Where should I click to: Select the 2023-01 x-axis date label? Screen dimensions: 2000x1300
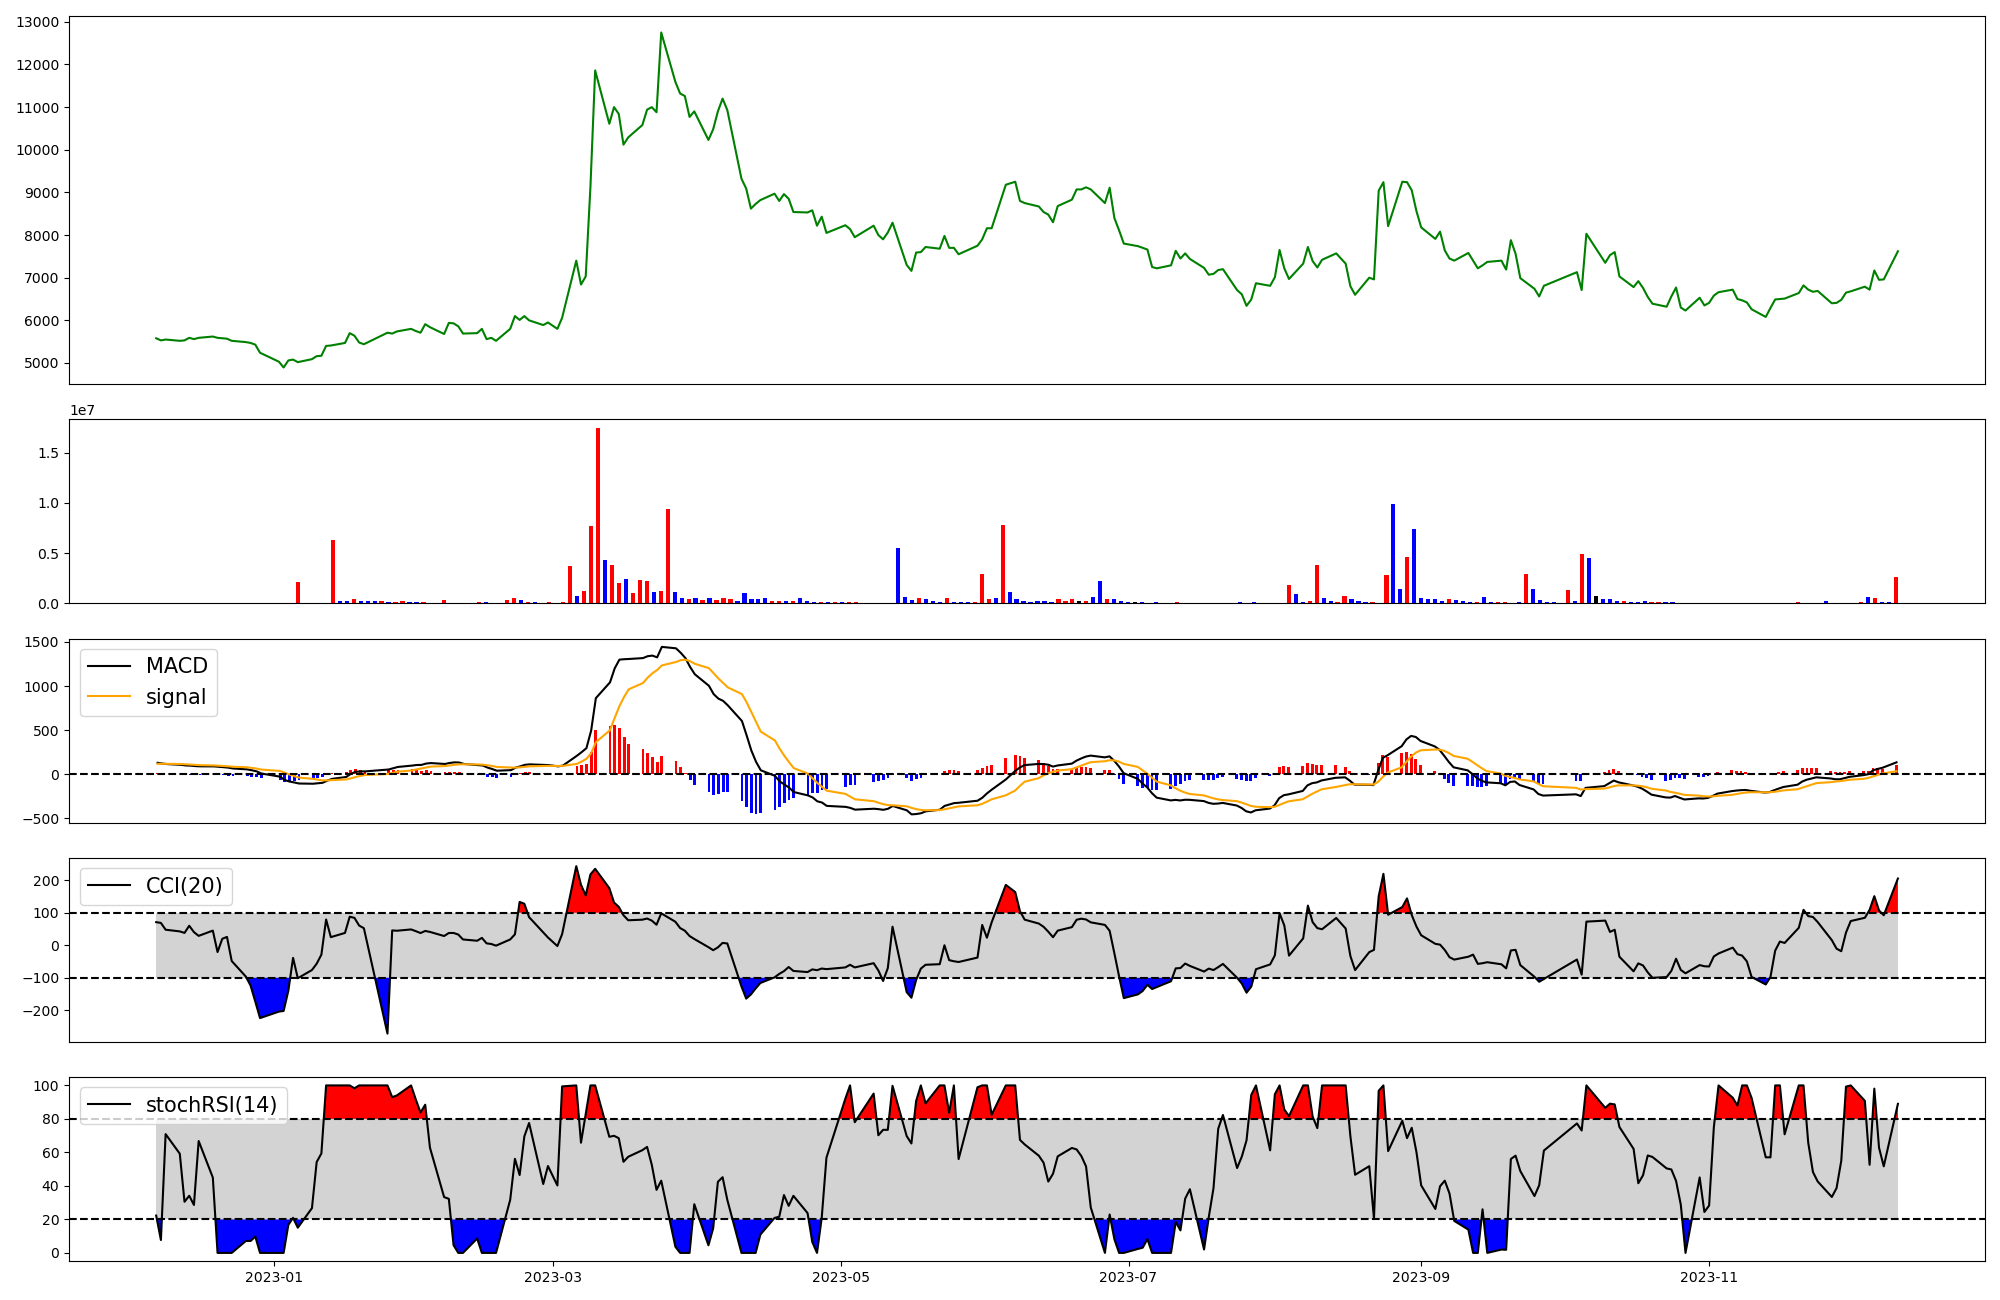pos(273,1277)
